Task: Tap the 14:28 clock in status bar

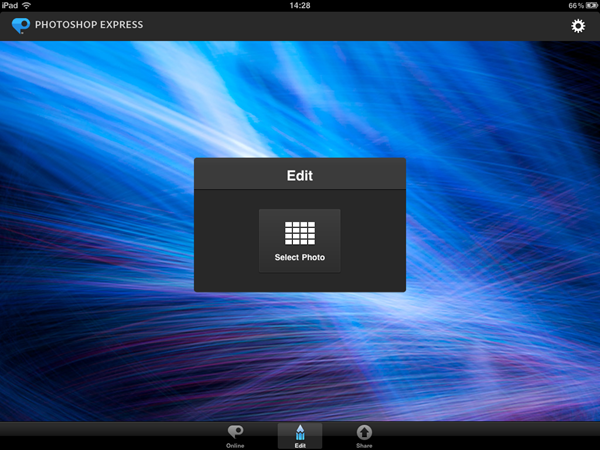Action: [300, 5]
